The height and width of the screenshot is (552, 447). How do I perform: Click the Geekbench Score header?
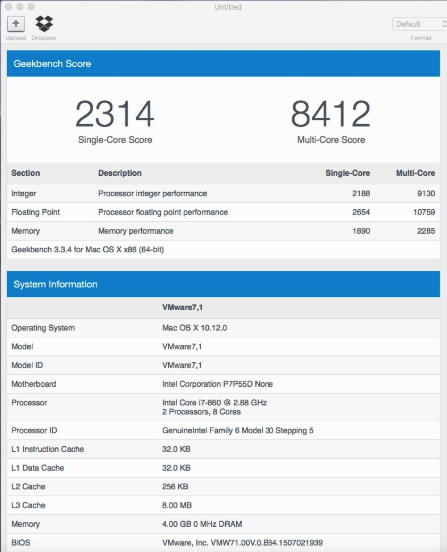point(223,63)
